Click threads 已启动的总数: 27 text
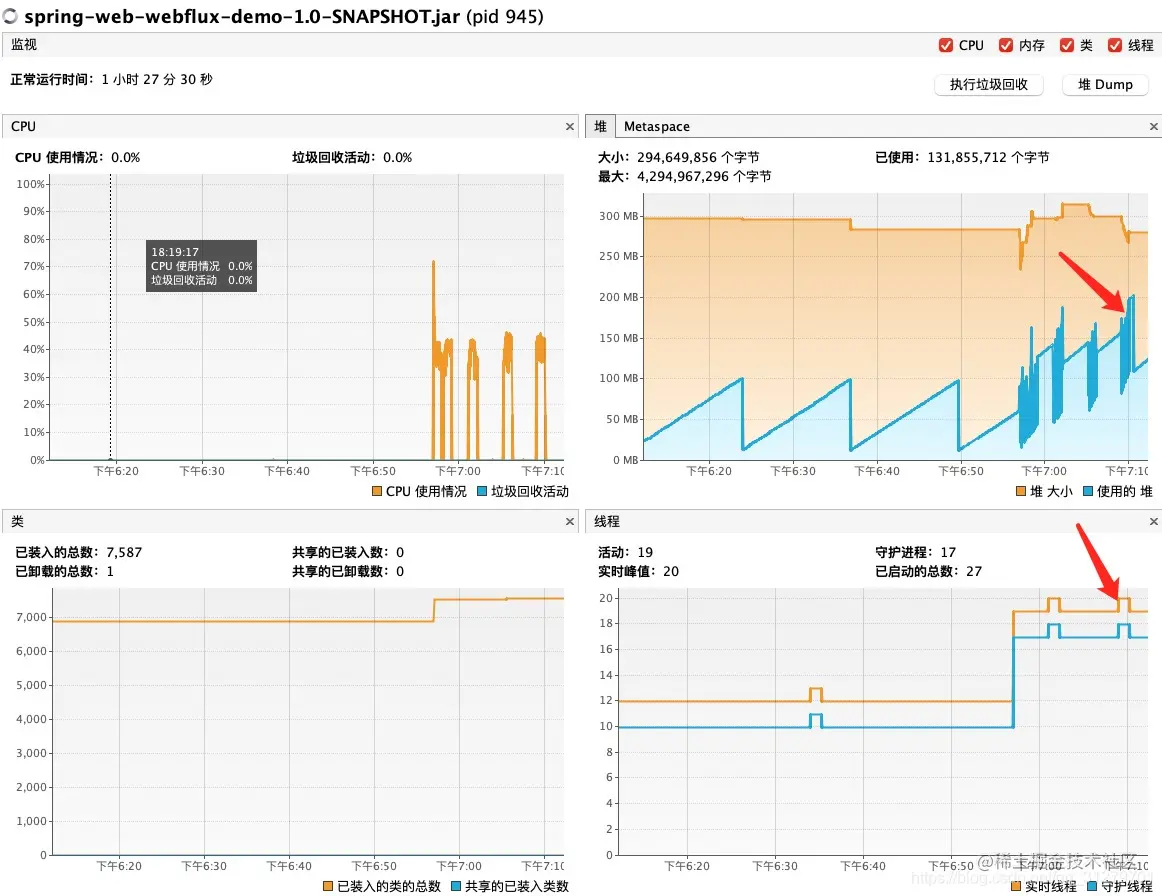The height and width of the screenshot is (896, 1162). tap(928, 571)
